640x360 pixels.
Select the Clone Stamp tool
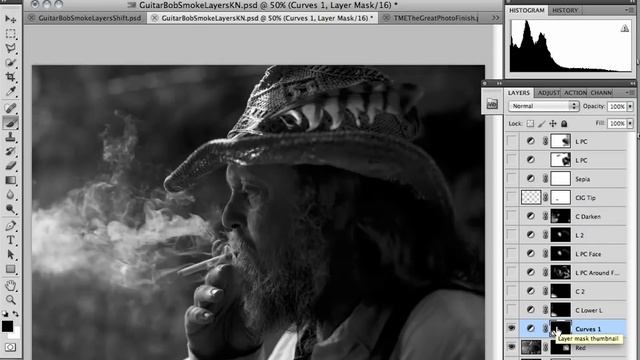(x=11, y=137)
